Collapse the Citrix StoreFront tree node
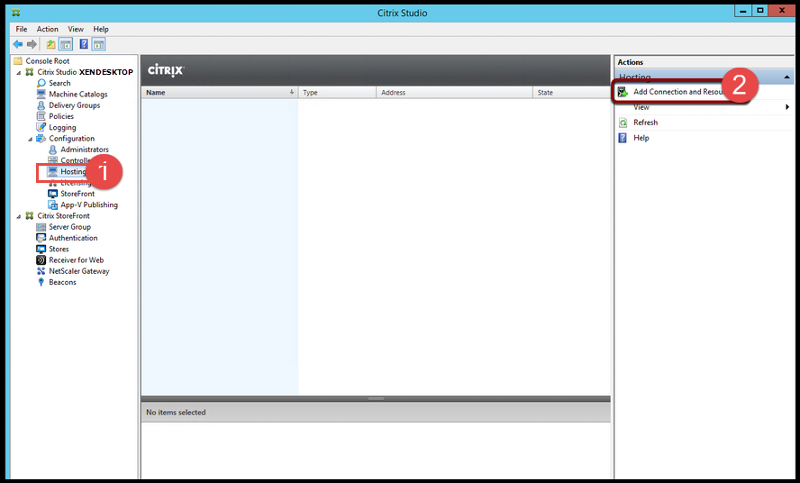 coord(19,216)
